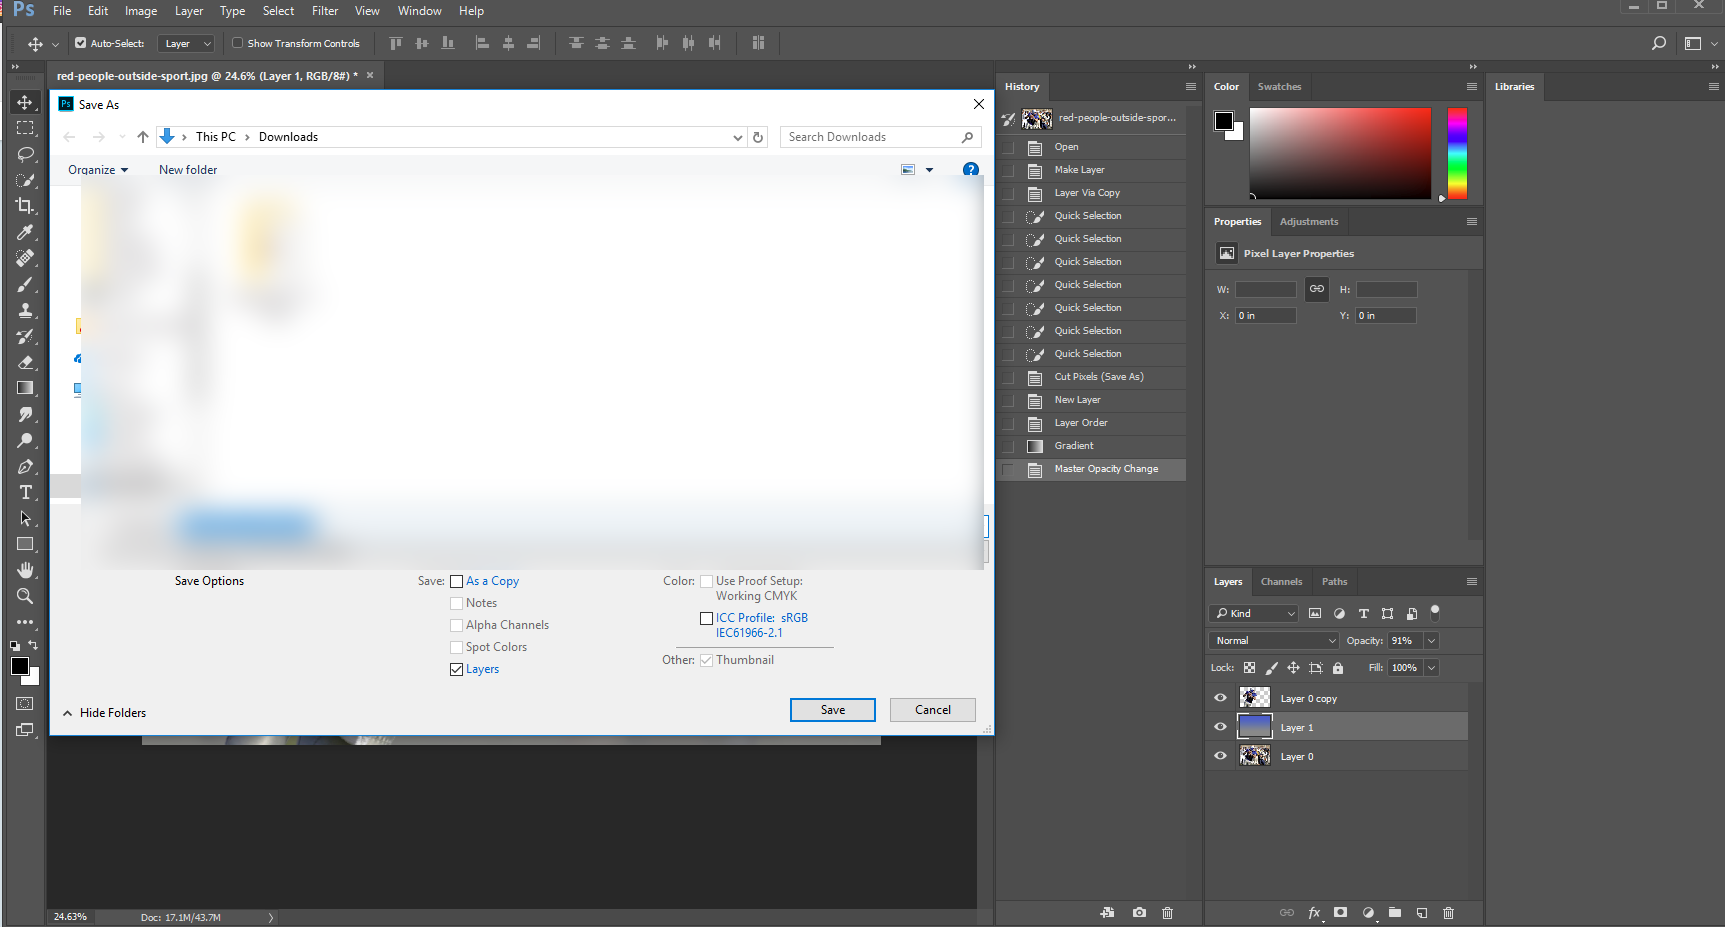
Task: Click the foreground color swatch in Color panel
Action: 1224,121
